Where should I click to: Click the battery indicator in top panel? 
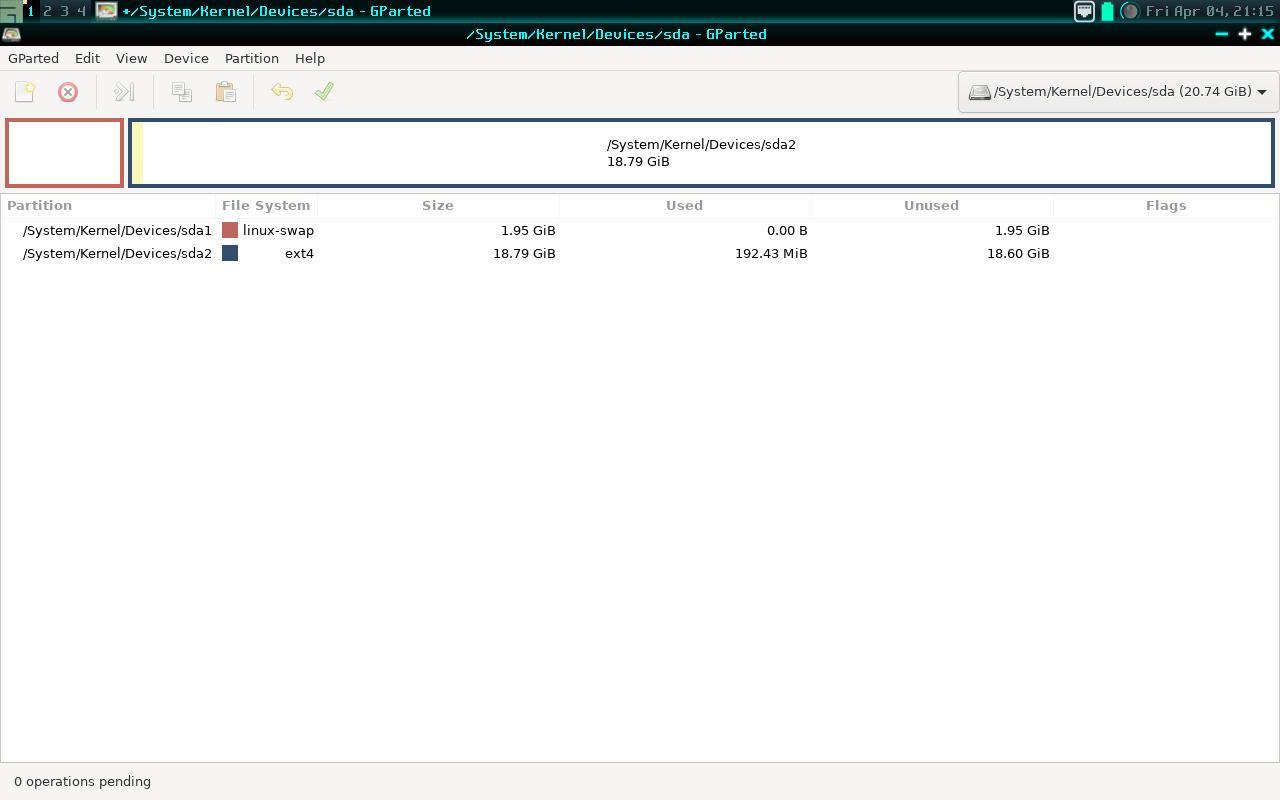1107,11
